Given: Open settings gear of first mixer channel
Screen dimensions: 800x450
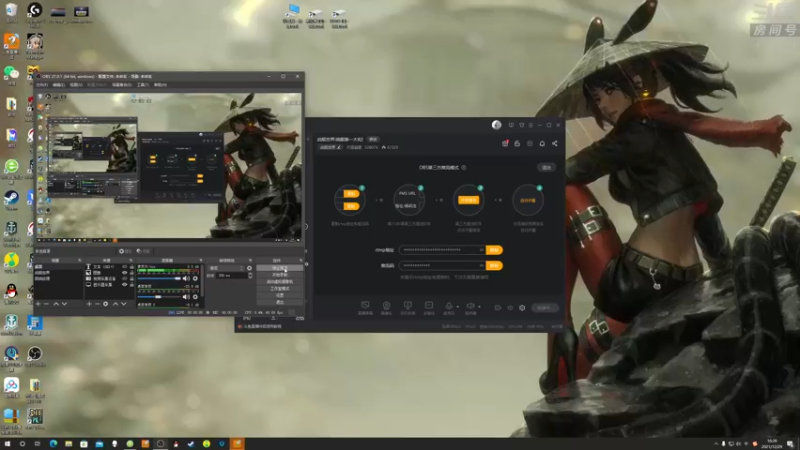Looking at the screenshot, I should pyautogui.click(x=195, y=279).
